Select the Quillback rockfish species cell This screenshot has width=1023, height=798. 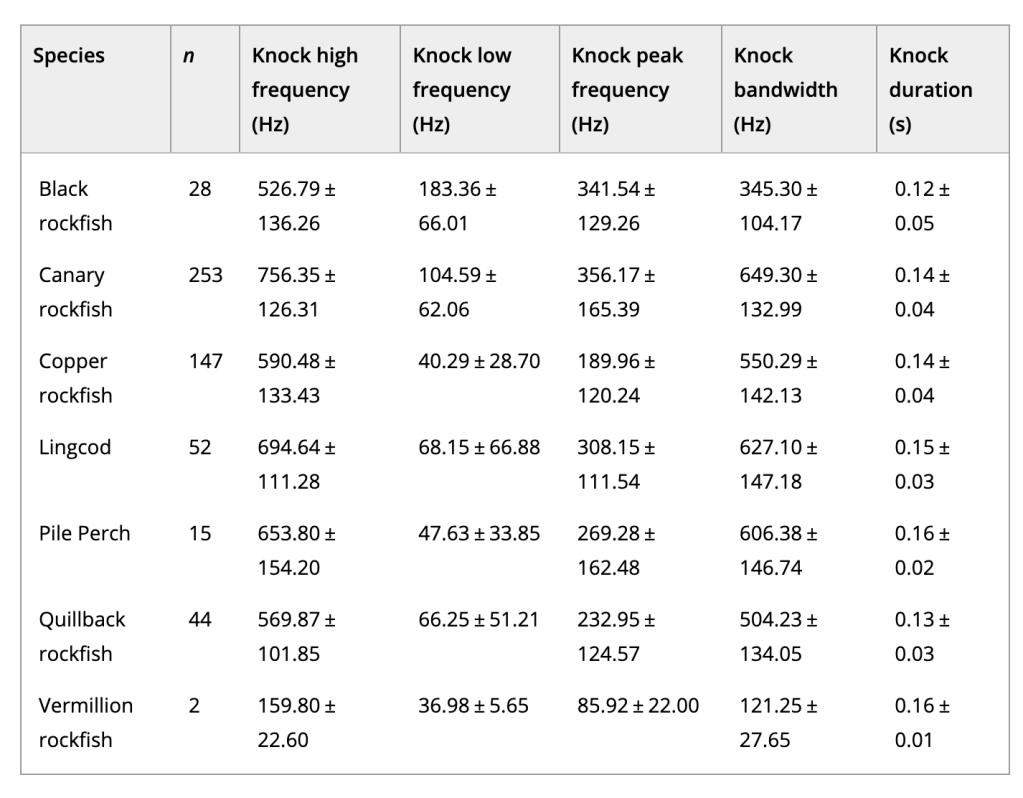pyautogui.click(x=82, y=636)
